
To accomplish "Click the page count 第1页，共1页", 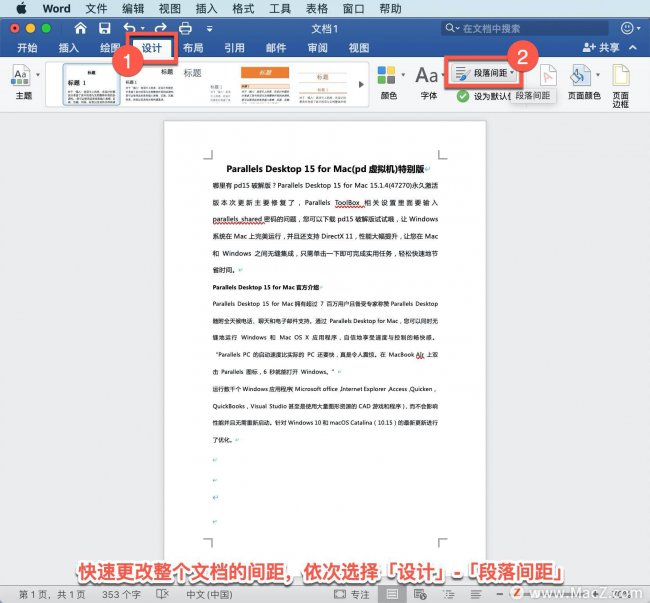I will [52, 594].
